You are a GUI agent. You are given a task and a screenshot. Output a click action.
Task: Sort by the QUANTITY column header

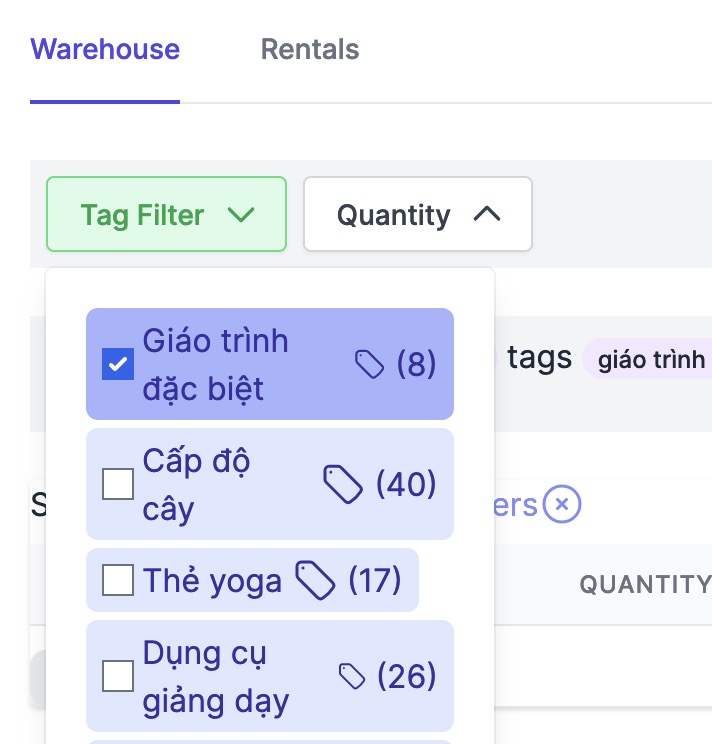(x=645, y=585)
